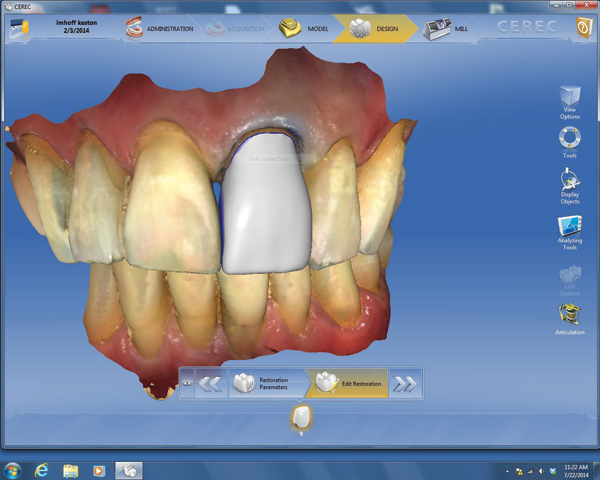Open Internet Explorer from the taskbar
600x480 pixels.
coord(42,469)
